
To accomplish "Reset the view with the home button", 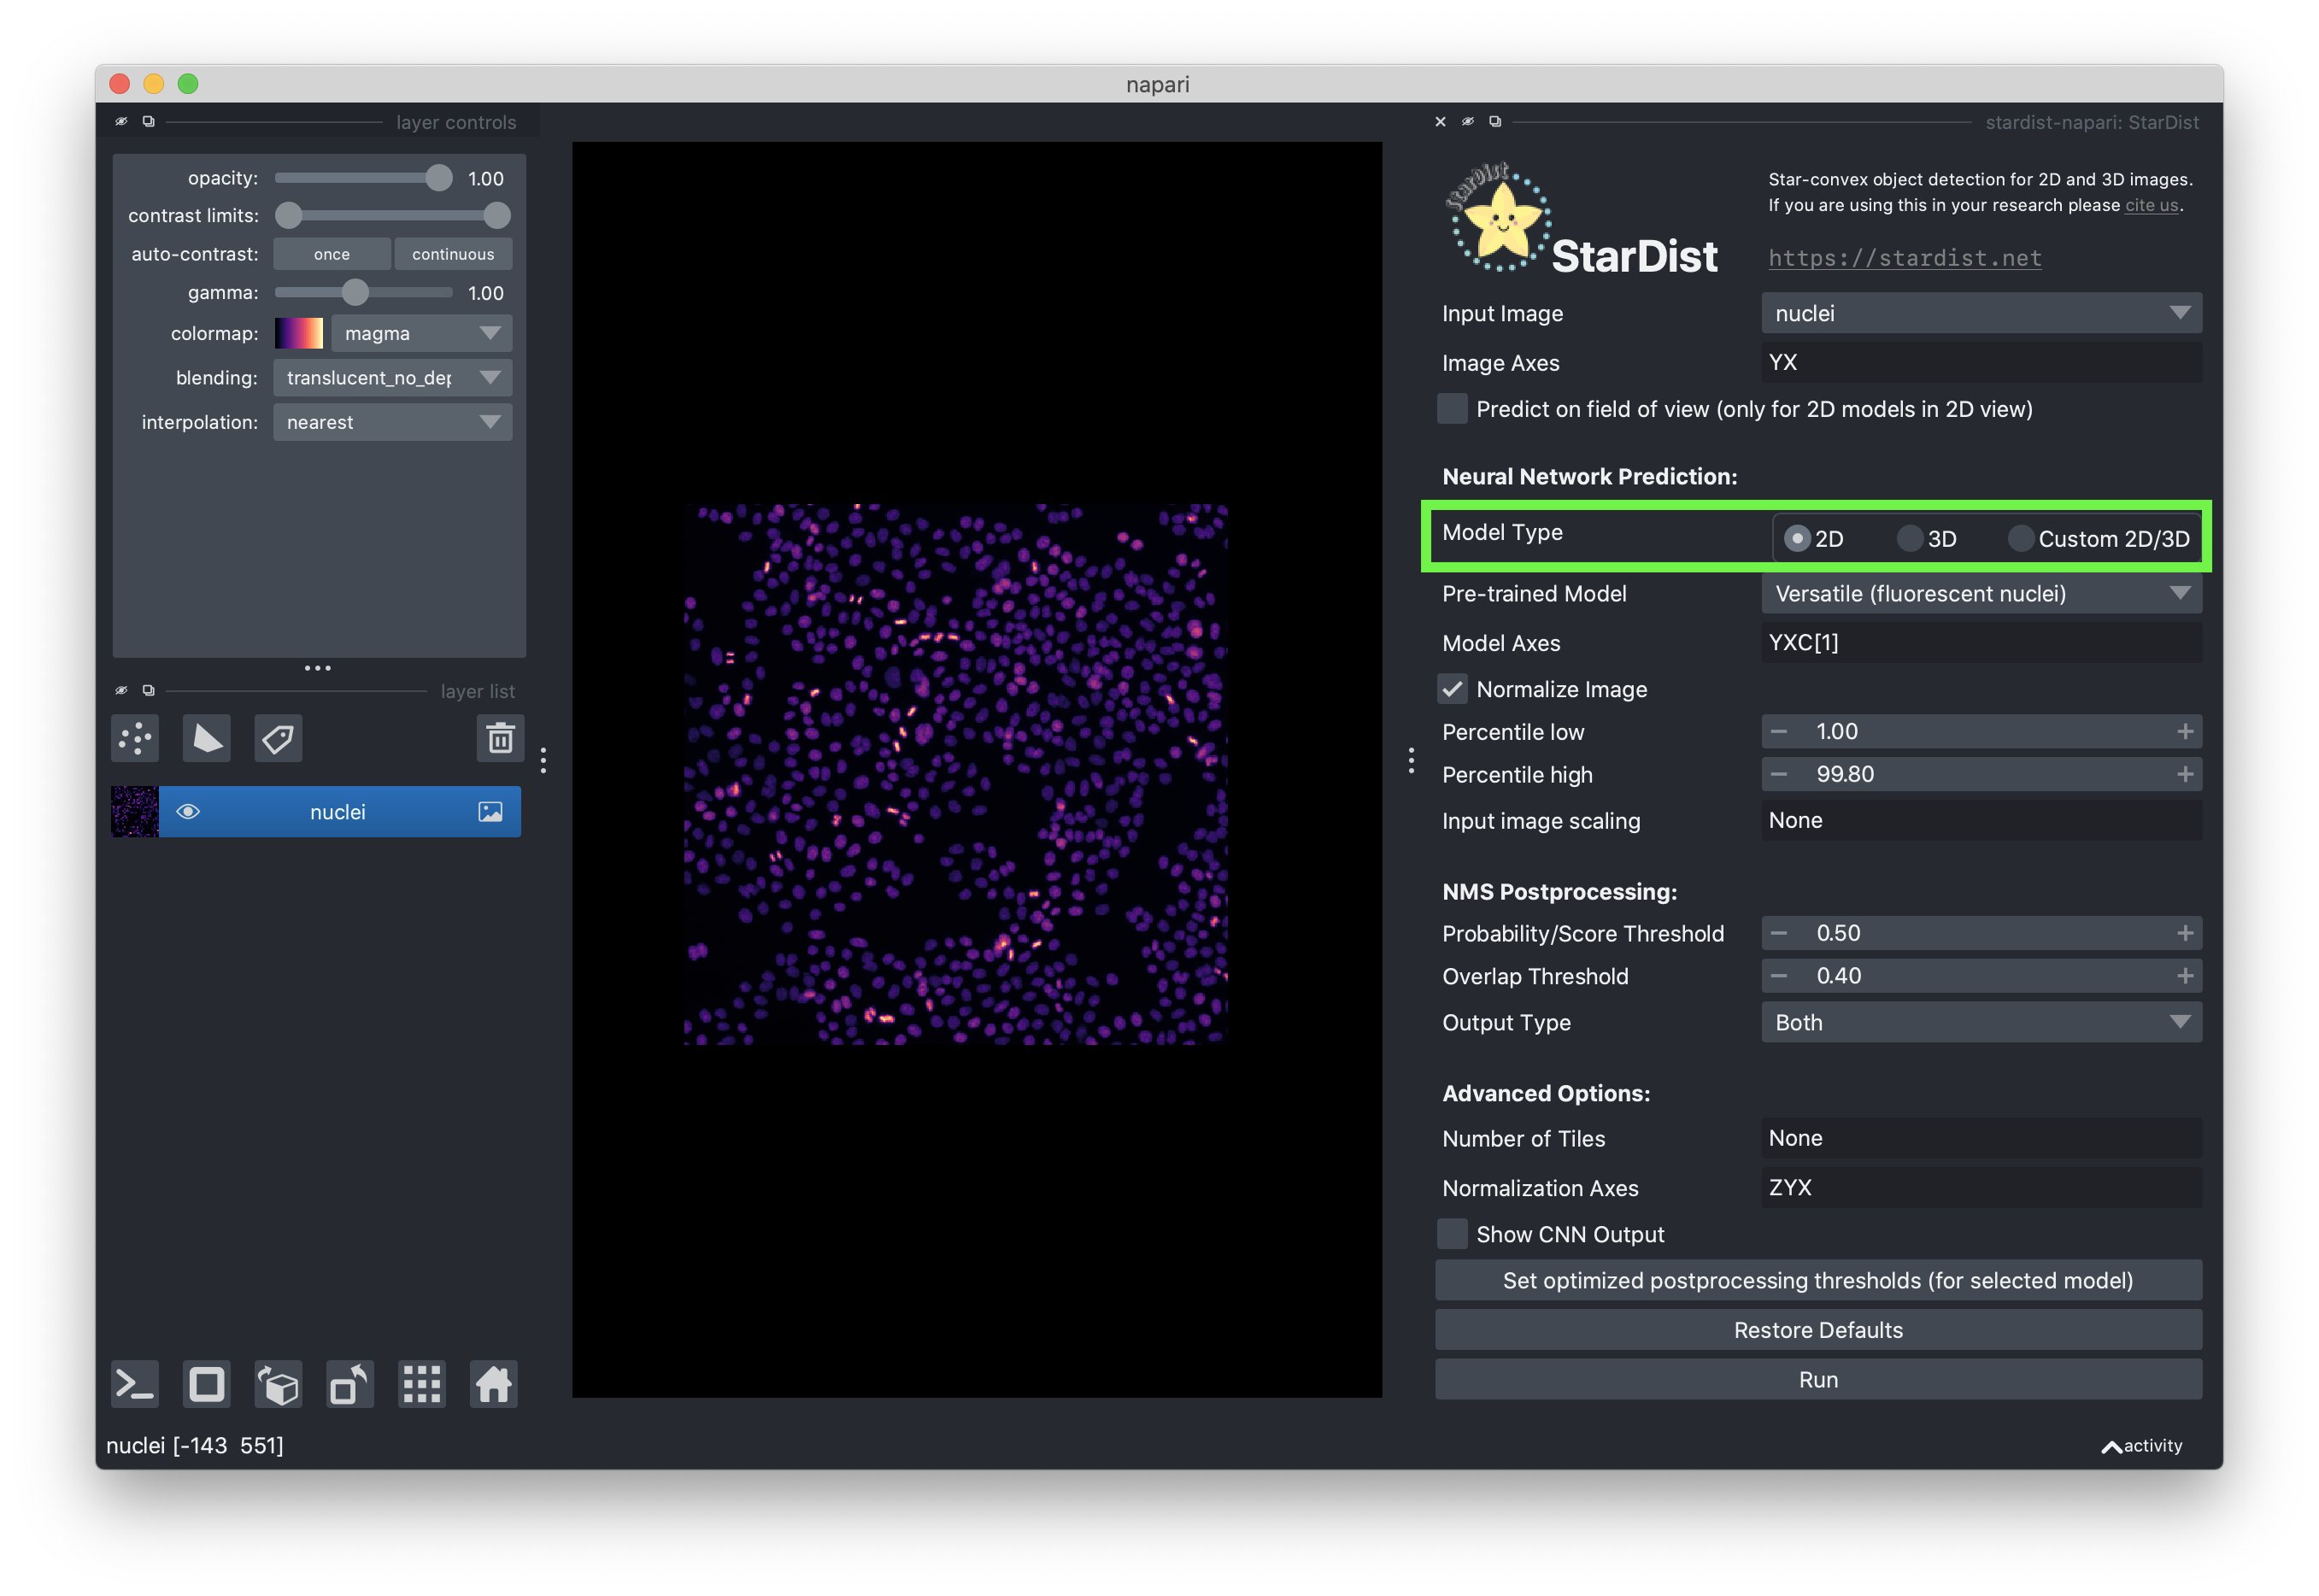I will coord(493,1384).
